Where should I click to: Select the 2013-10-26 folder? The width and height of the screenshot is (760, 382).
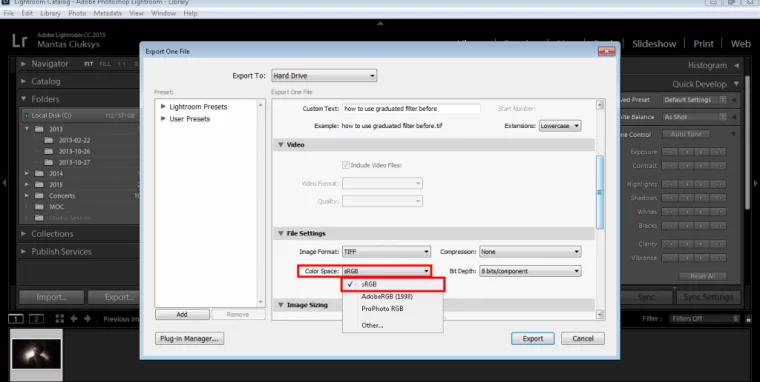click(x=74, y=151)
